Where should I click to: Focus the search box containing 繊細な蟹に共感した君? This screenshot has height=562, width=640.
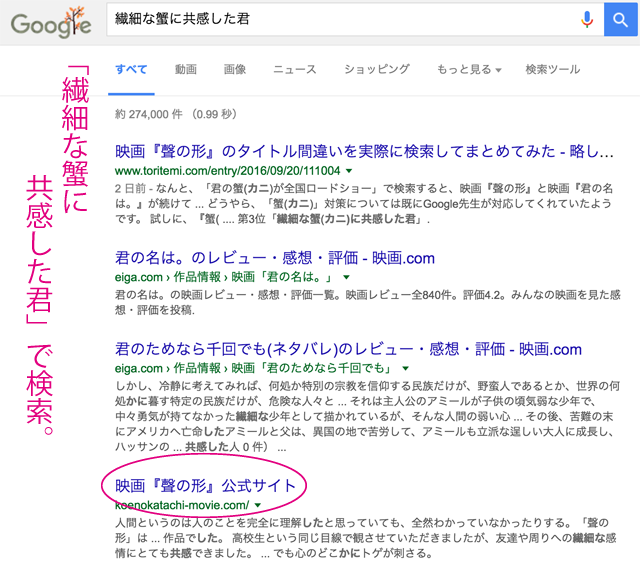click(355, 20)
